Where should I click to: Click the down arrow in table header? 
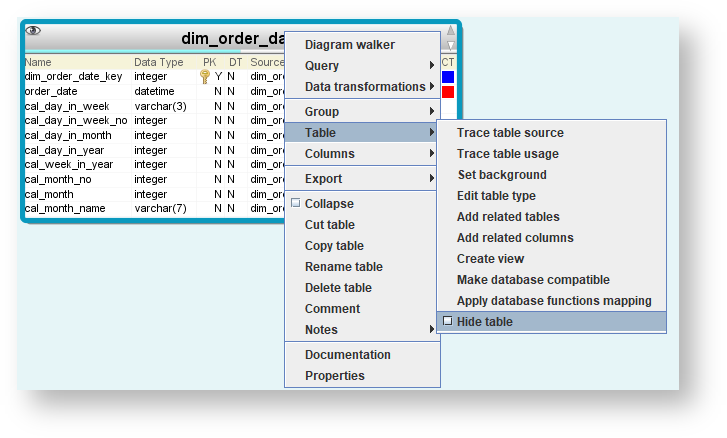point(450,45)
